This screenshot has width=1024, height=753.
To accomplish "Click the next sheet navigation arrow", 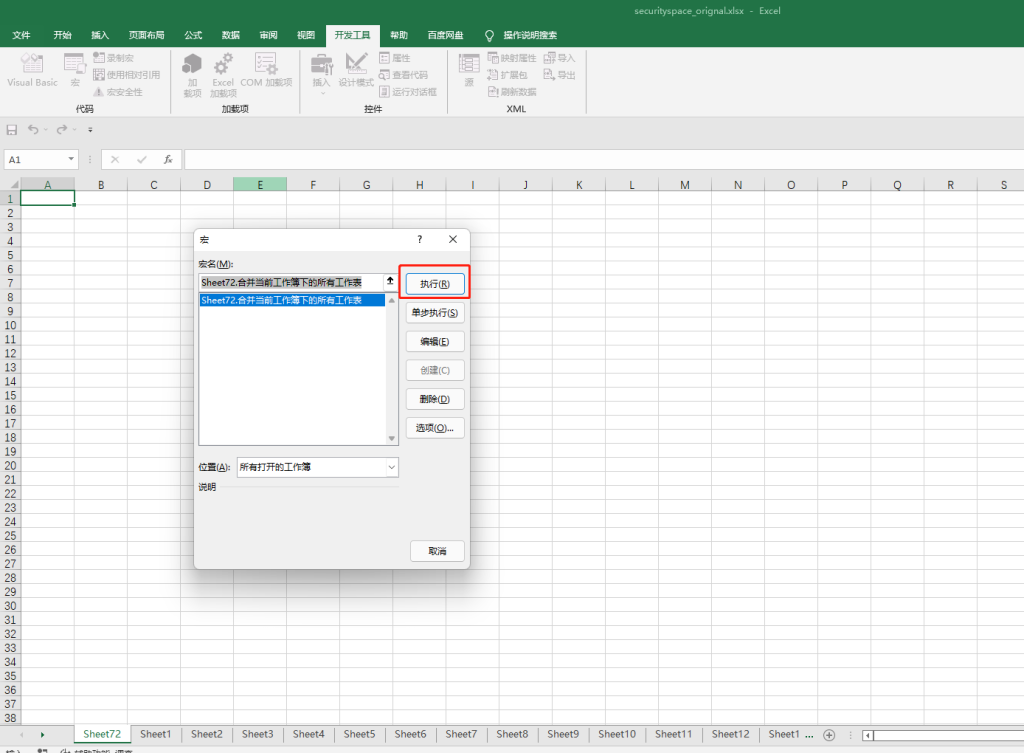I will tap(42, 735).
